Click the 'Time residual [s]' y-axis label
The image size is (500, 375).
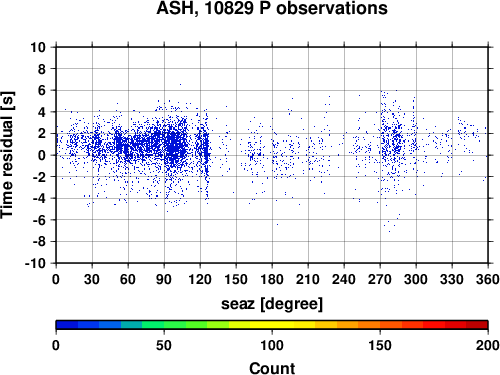pos(7,155)
